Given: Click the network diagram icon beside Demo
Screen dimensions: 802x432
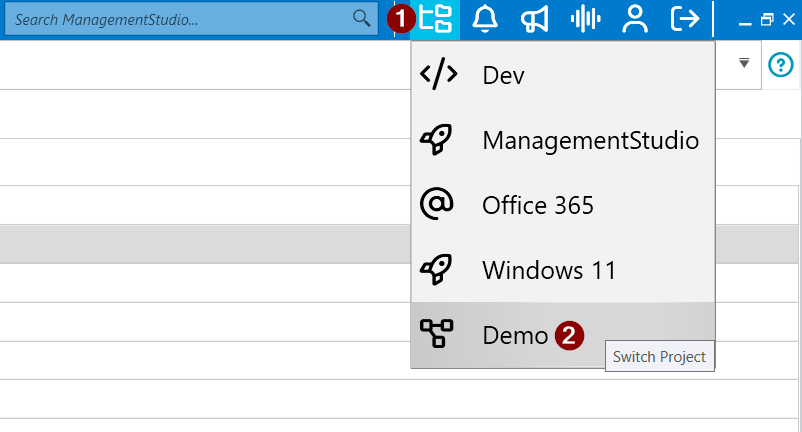Looking at the screenshot, I should coord(436,333).
